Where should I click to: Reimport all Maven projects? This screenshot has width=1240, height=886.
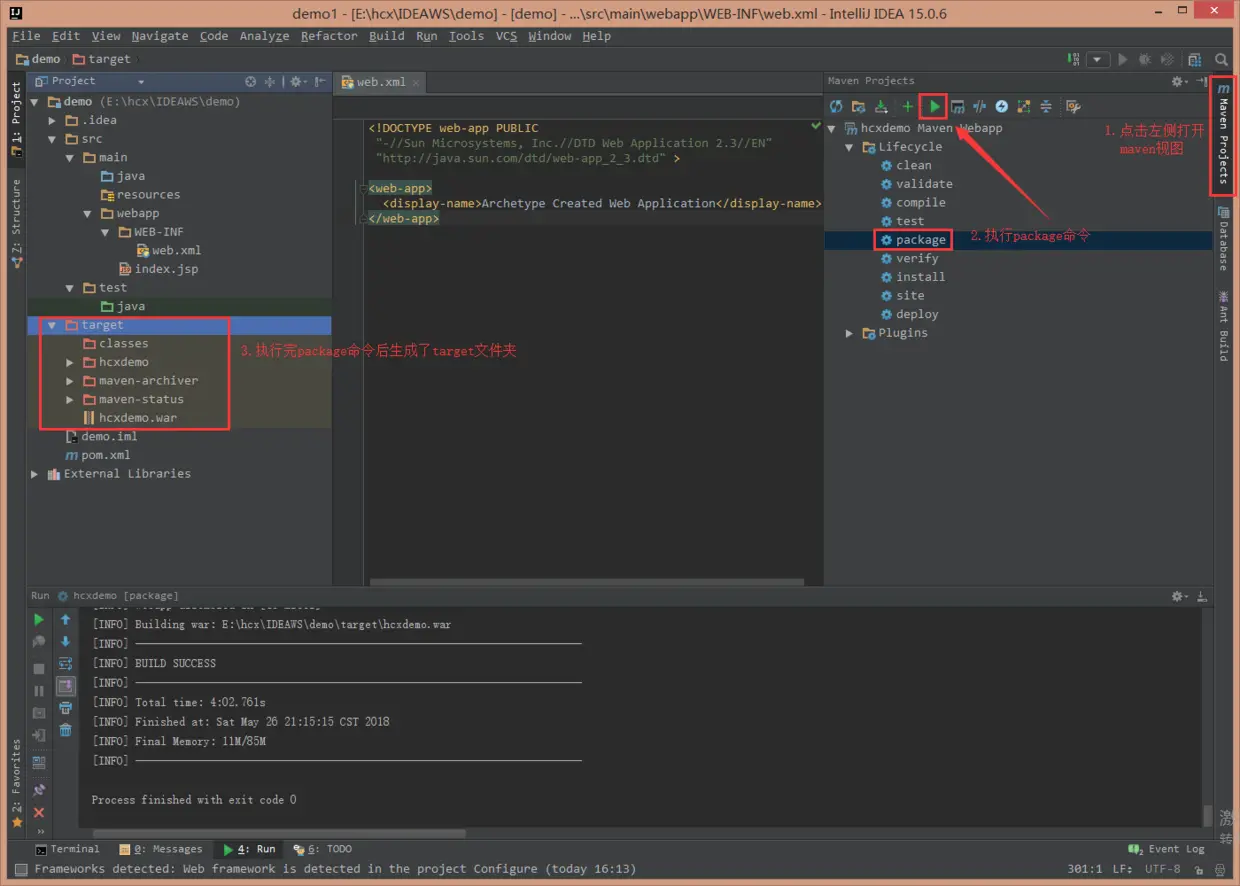point(836,106)
